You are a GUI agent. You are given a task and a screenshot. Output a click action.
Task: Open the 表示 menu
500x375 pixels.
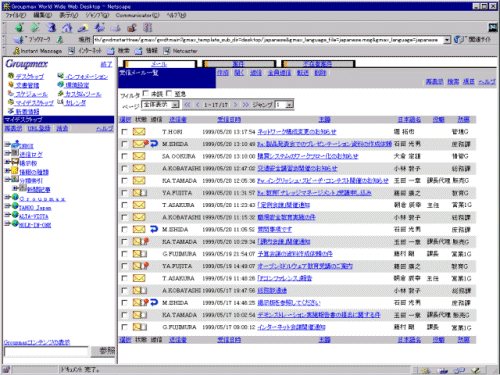tap(69, 15)
